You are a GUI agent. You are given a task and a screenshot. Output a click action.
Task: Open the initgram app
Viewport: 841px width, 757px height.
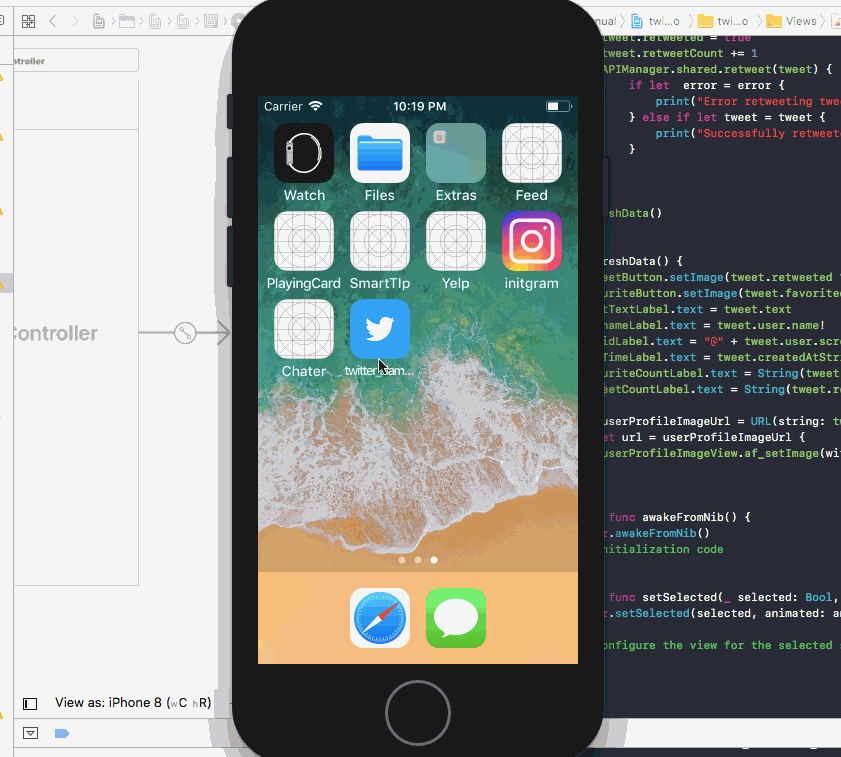tap(532, 241)
